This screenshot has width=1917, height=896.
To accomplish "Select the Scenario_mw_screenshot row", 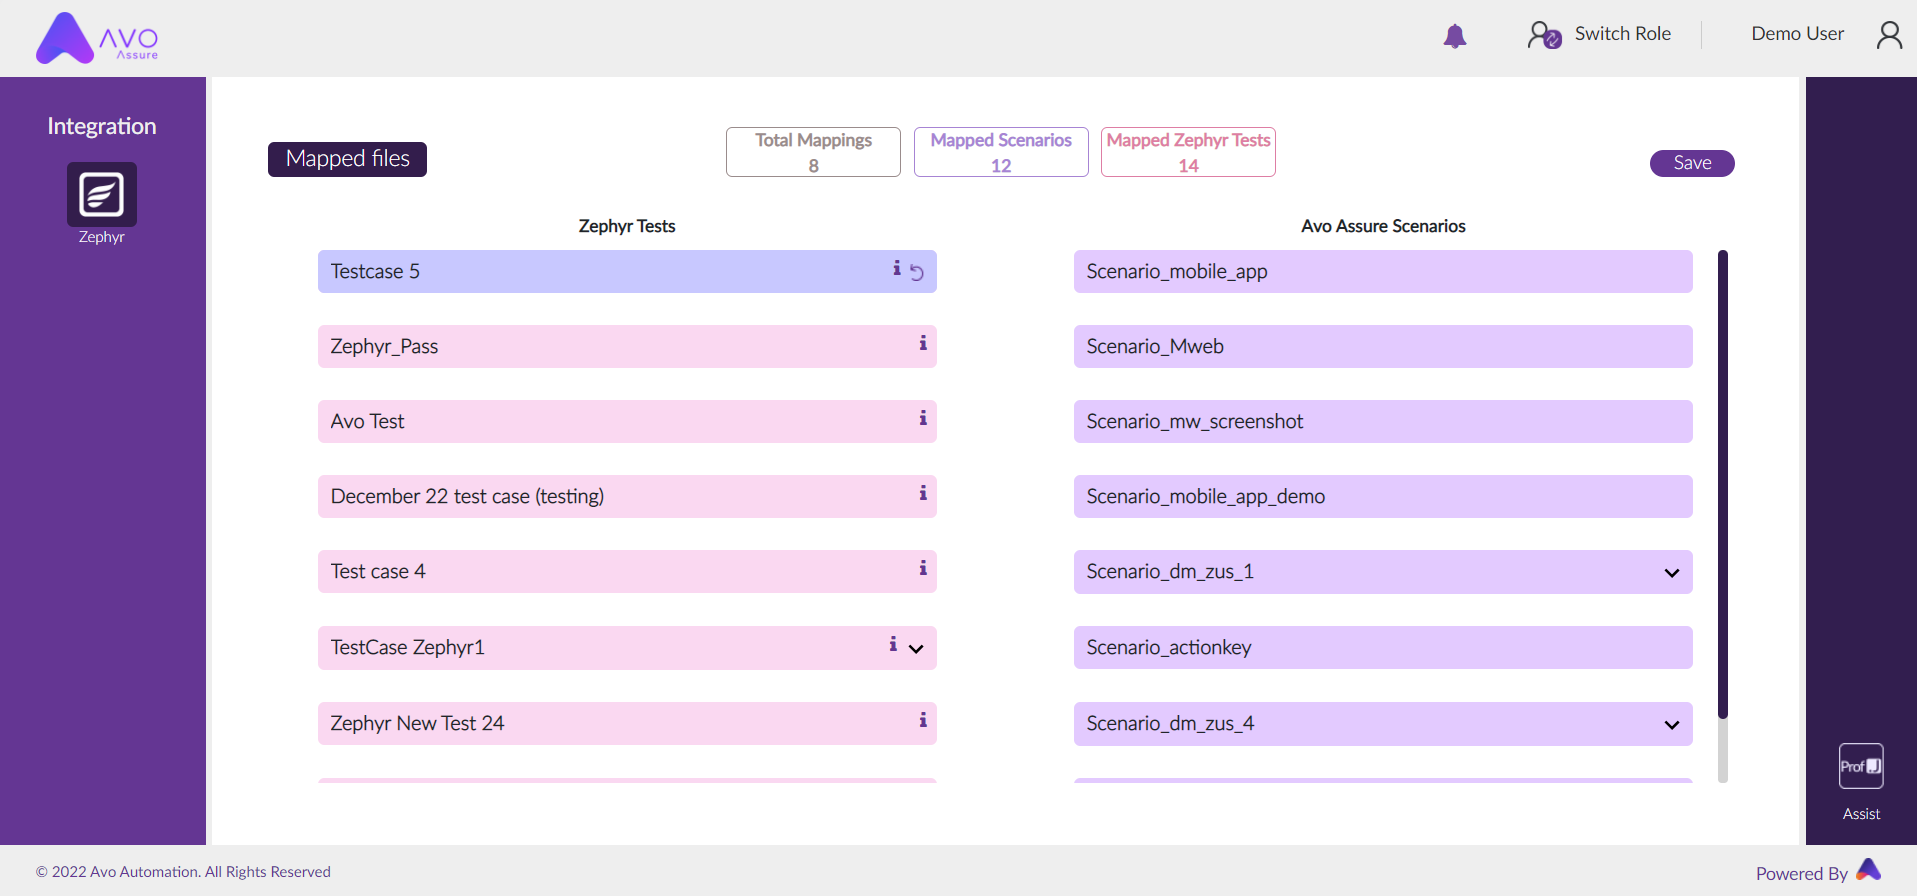I will point(1383,421).
